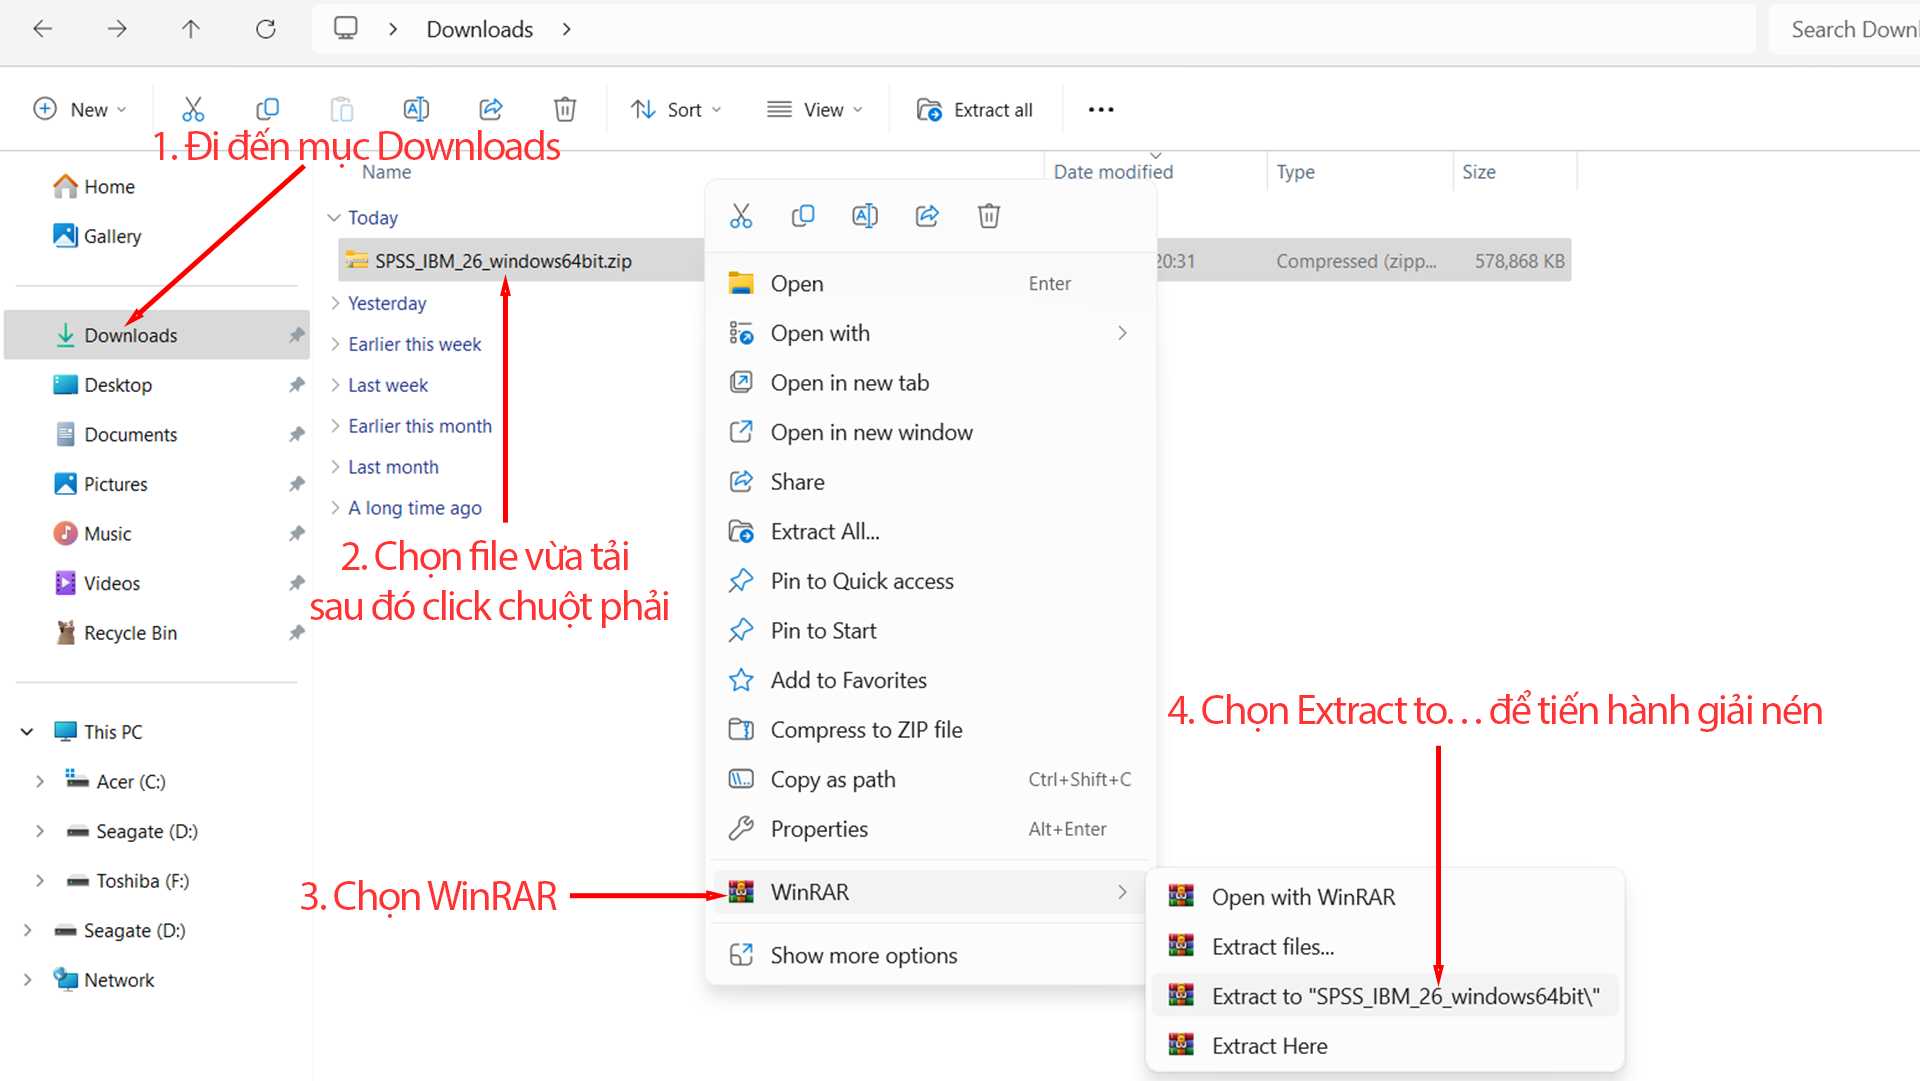Open Documents in the sidebar
1920x1081 pixels.
pos(157,434)
